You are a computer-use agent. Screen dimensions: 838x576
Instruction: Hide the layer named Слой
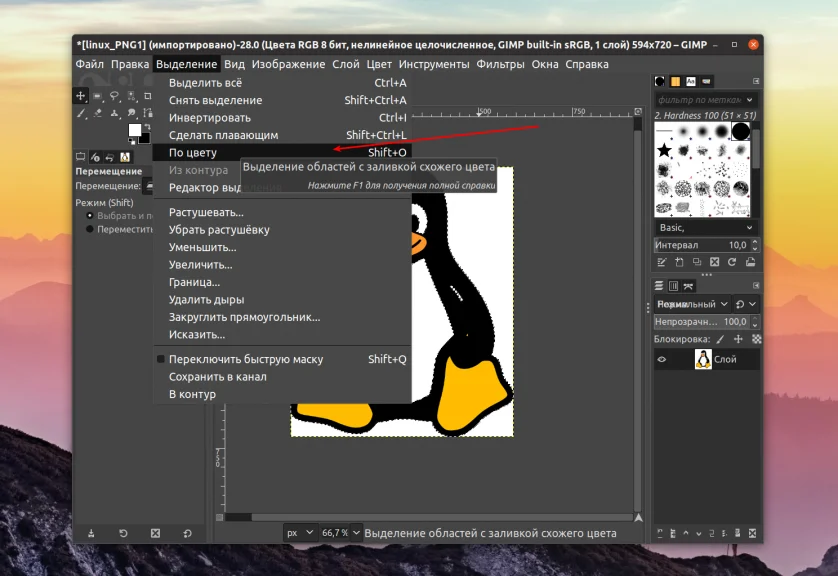(661, 359)
